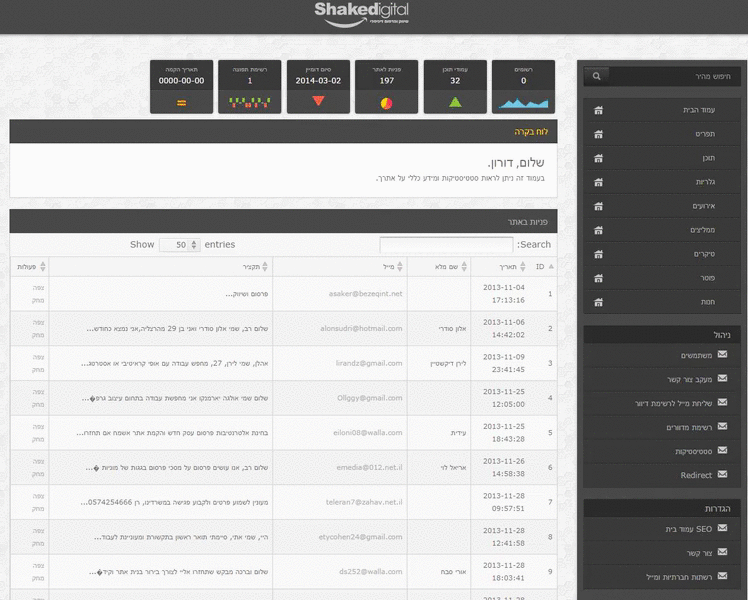Viewport: 748px width, 600px height.
Task: Click the house icon beside פוטר
Action: pyautogui.click(x=598, y=278)
